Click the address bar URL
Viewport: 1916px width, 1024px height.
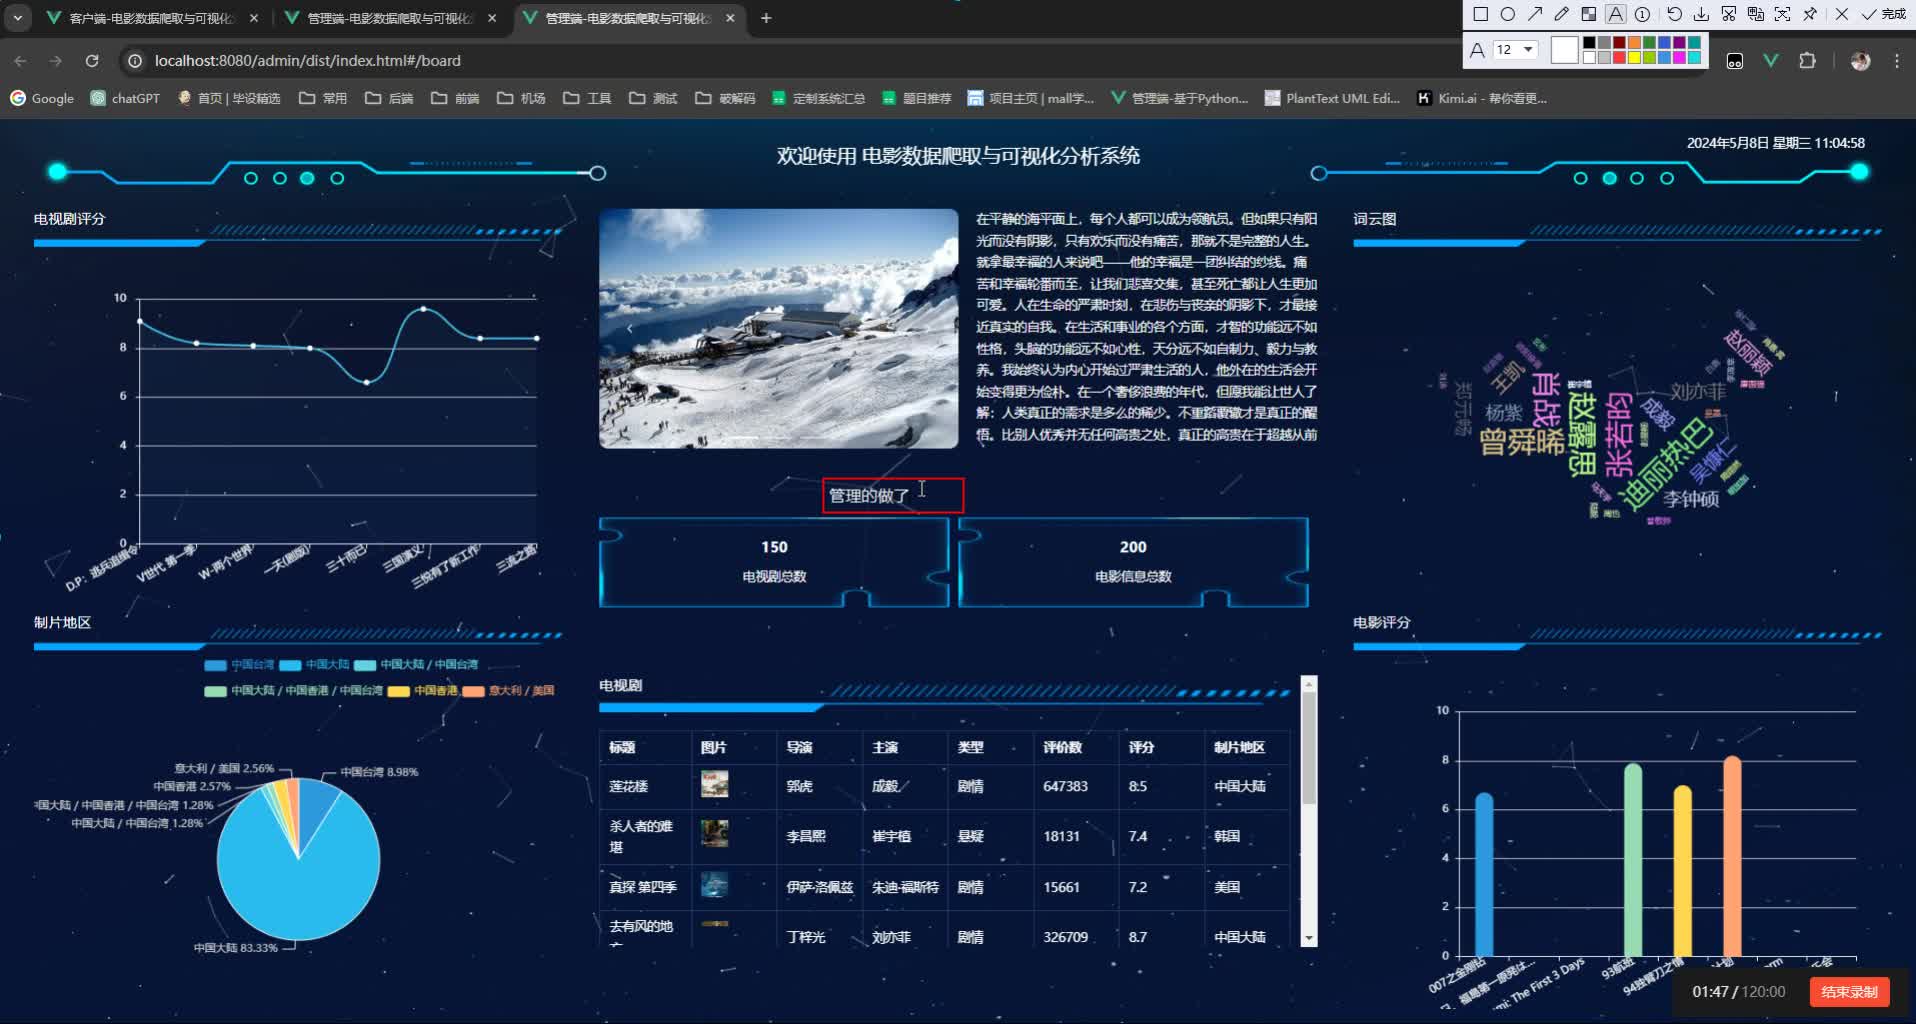point(308,61)
